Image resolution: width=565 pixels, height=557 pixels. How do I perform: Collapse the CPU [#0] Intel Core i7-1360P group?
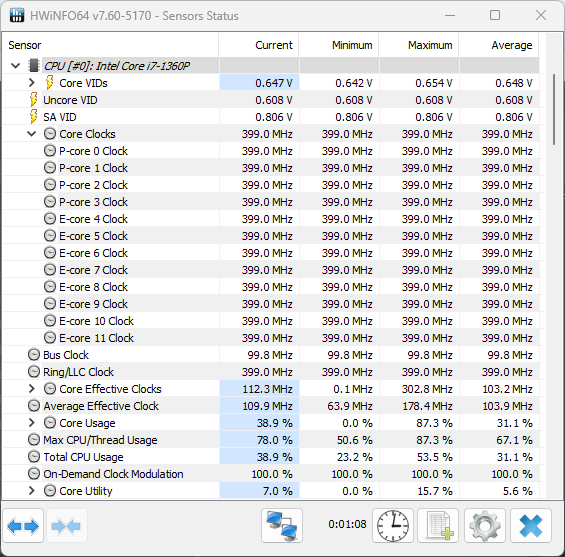point(15,66)
